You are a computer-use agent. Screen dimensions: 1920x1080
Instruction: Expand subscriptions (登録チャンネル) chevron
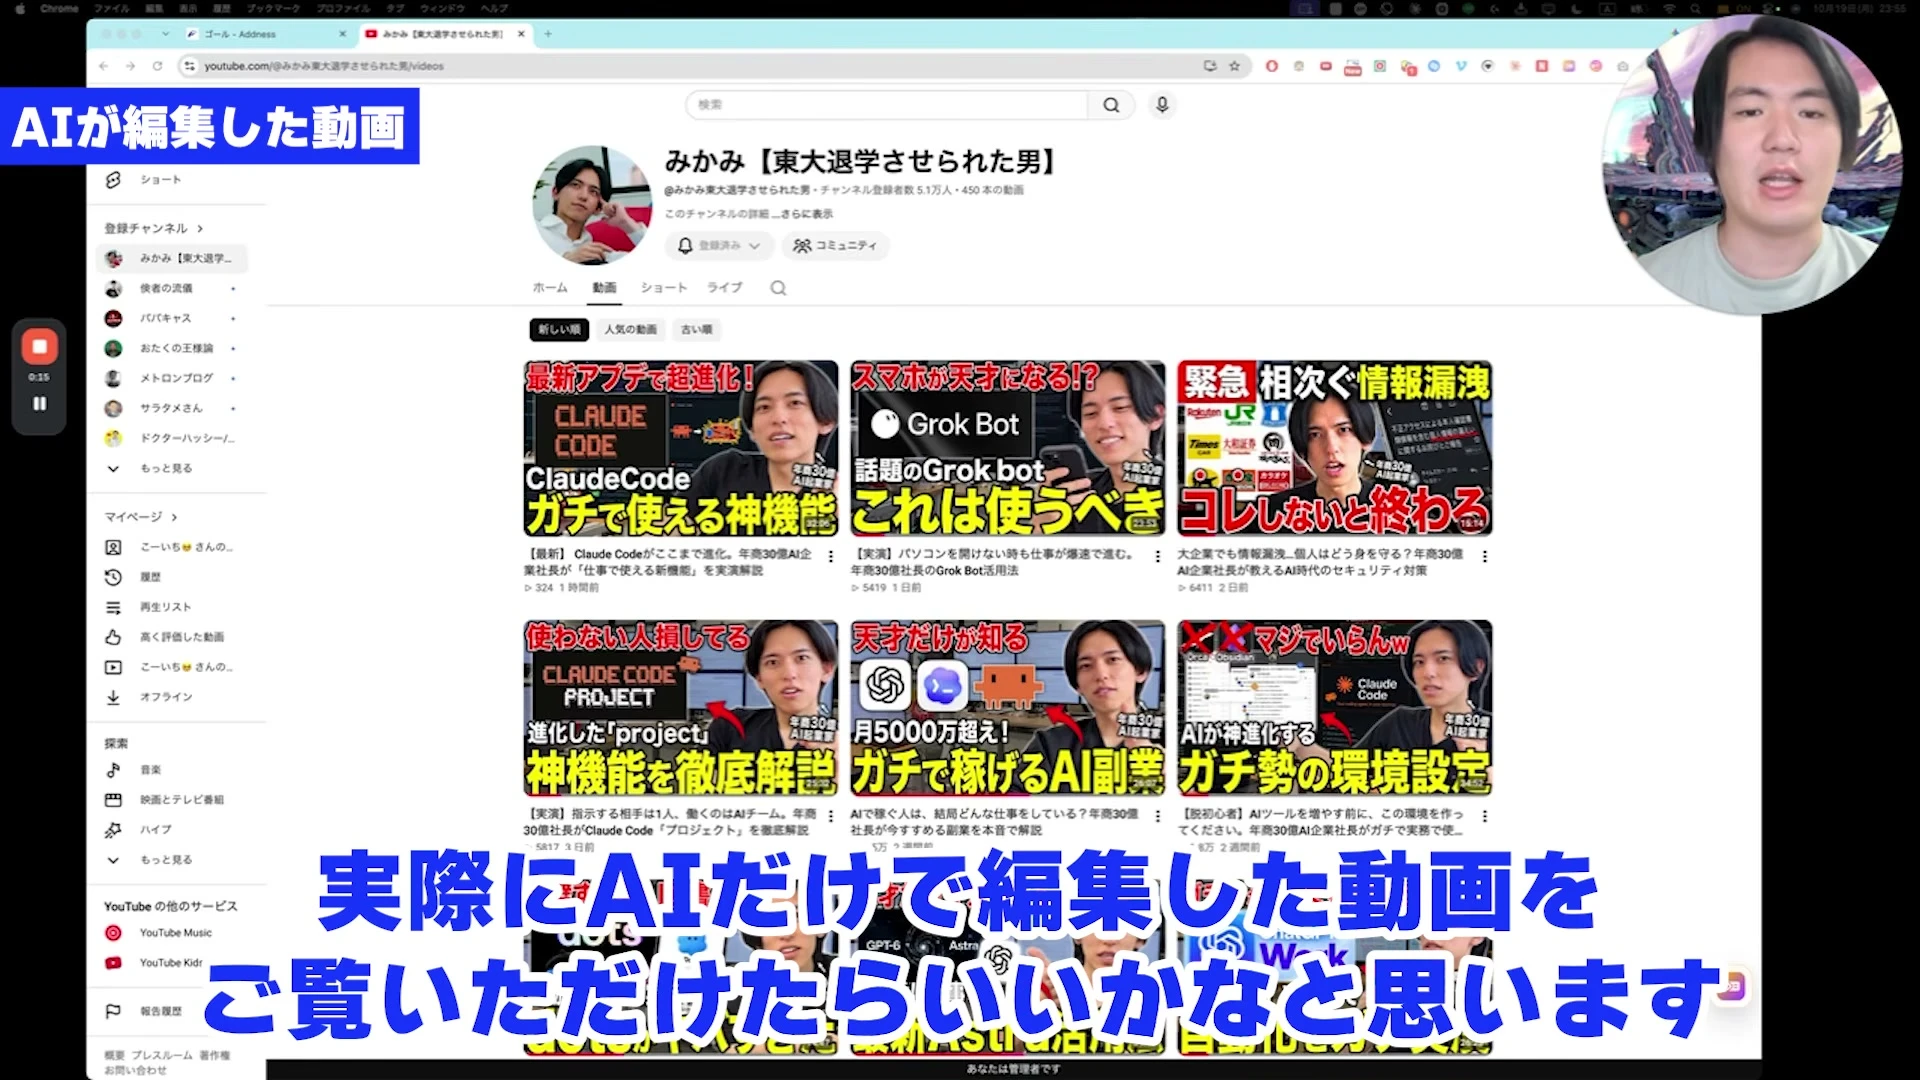point(200,228)
